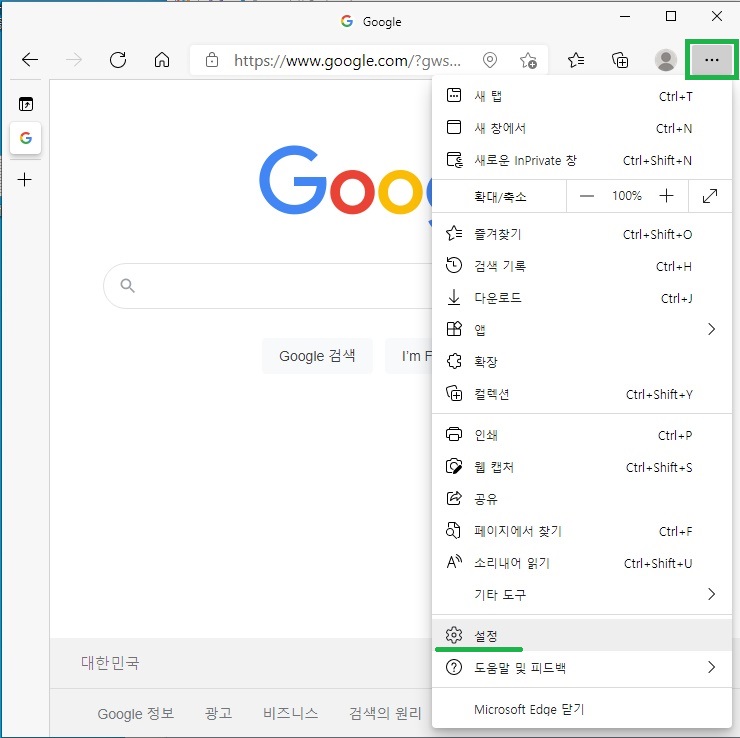Viewport: 740px width, 738px height.
Task: Select 새 창에서 menu item
Action: click(581, 128)
